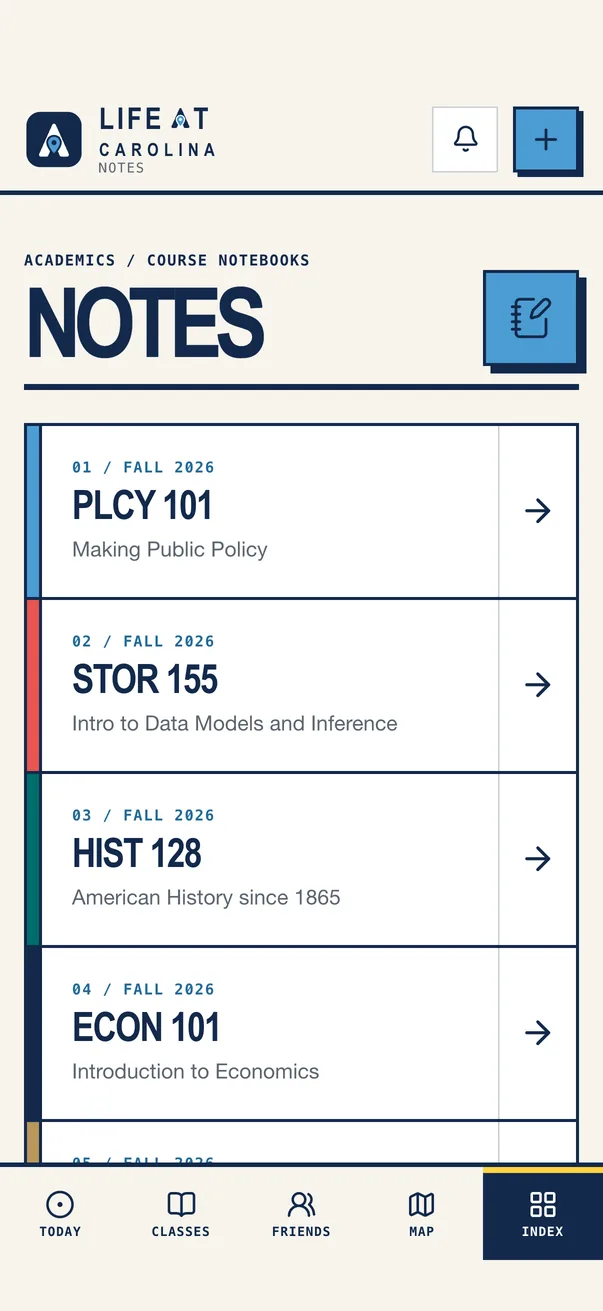Click the arrow beside PLCY 101
The width and height of the screenshot is (603, 1311).
pos(538,511)
